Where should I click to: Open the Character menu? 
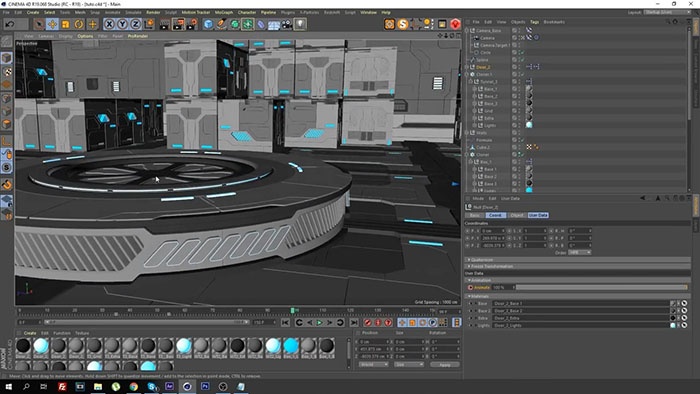[x=246, y=12]
